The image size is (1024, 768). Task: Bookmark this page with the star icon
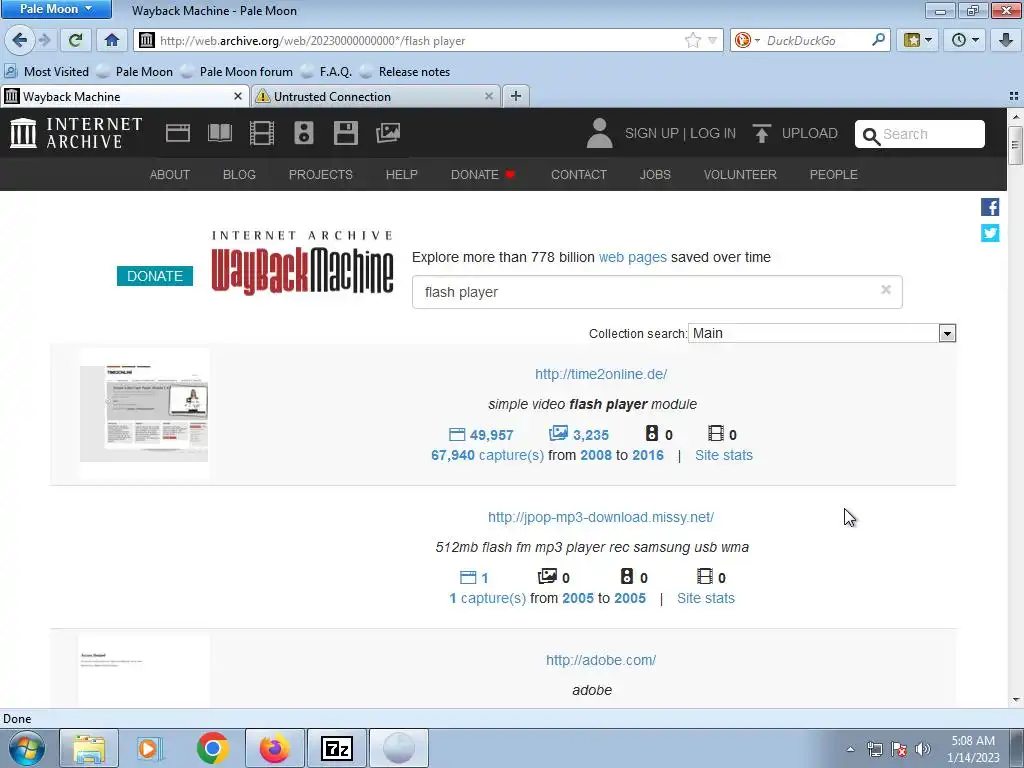point(693,40)
